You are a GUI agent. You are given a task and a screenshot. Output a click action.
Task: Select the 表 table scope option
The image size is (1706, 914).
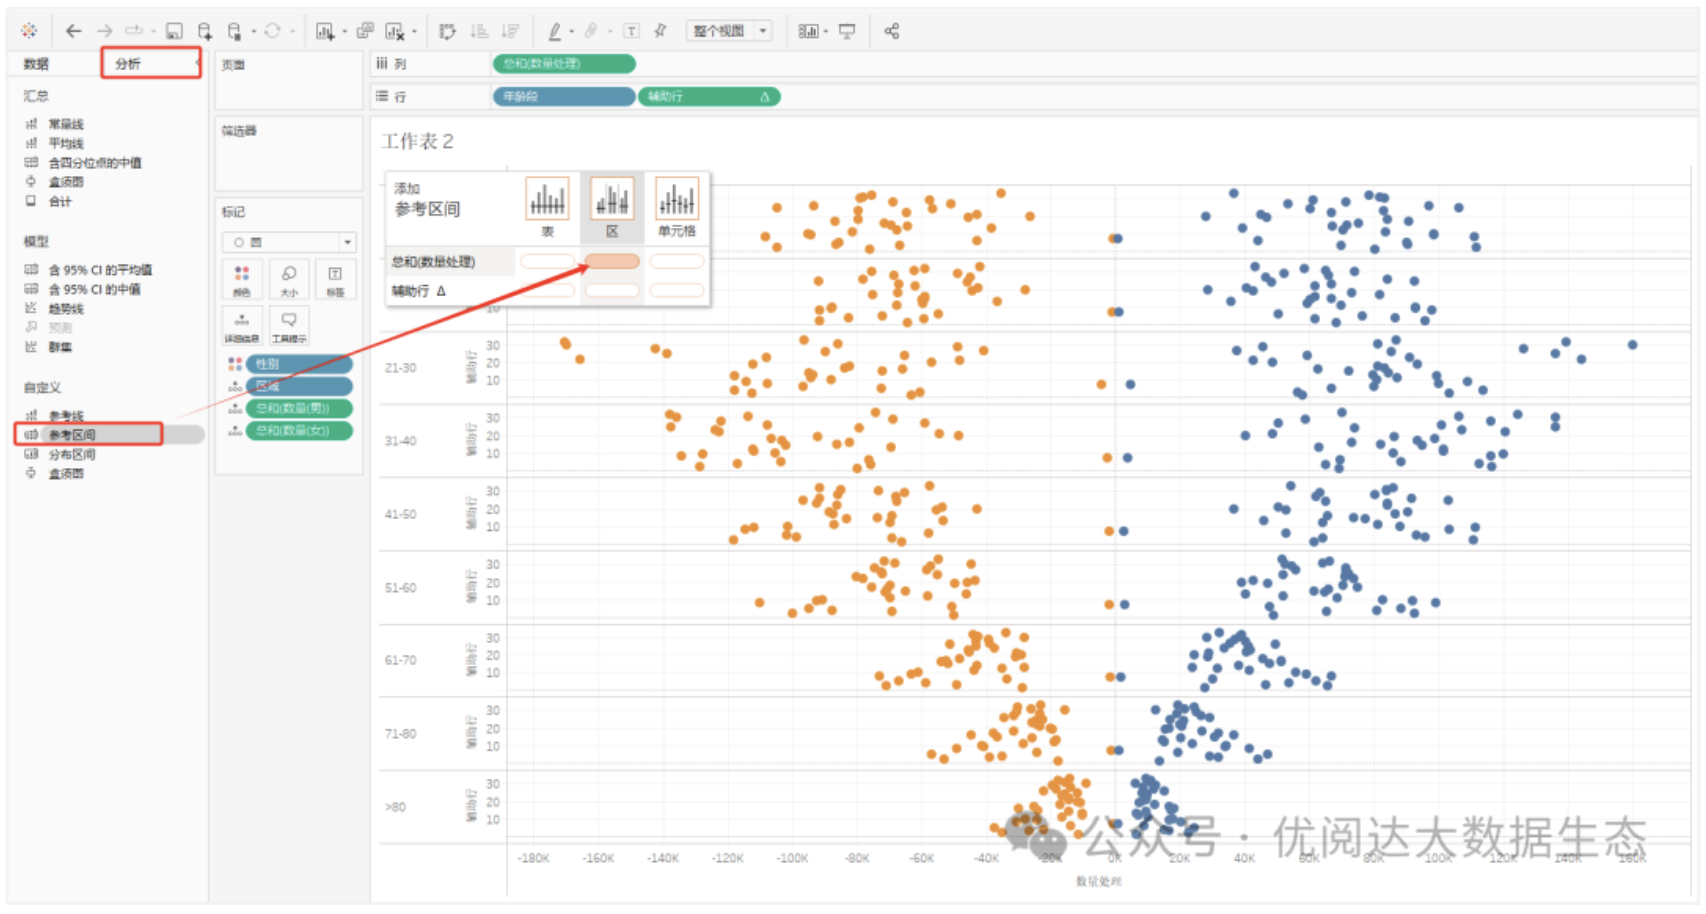tap(547, 206)
